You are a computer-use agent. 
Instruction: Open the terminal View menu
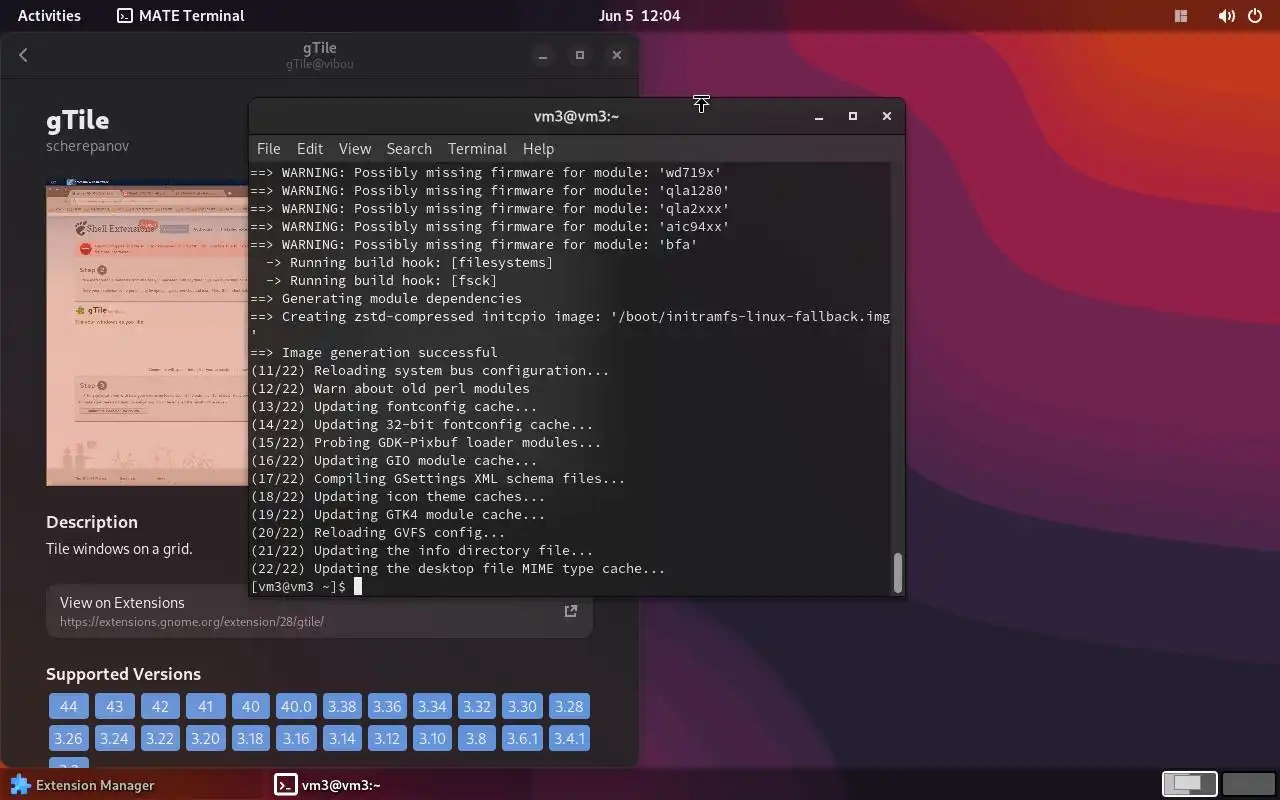[355, 148]
